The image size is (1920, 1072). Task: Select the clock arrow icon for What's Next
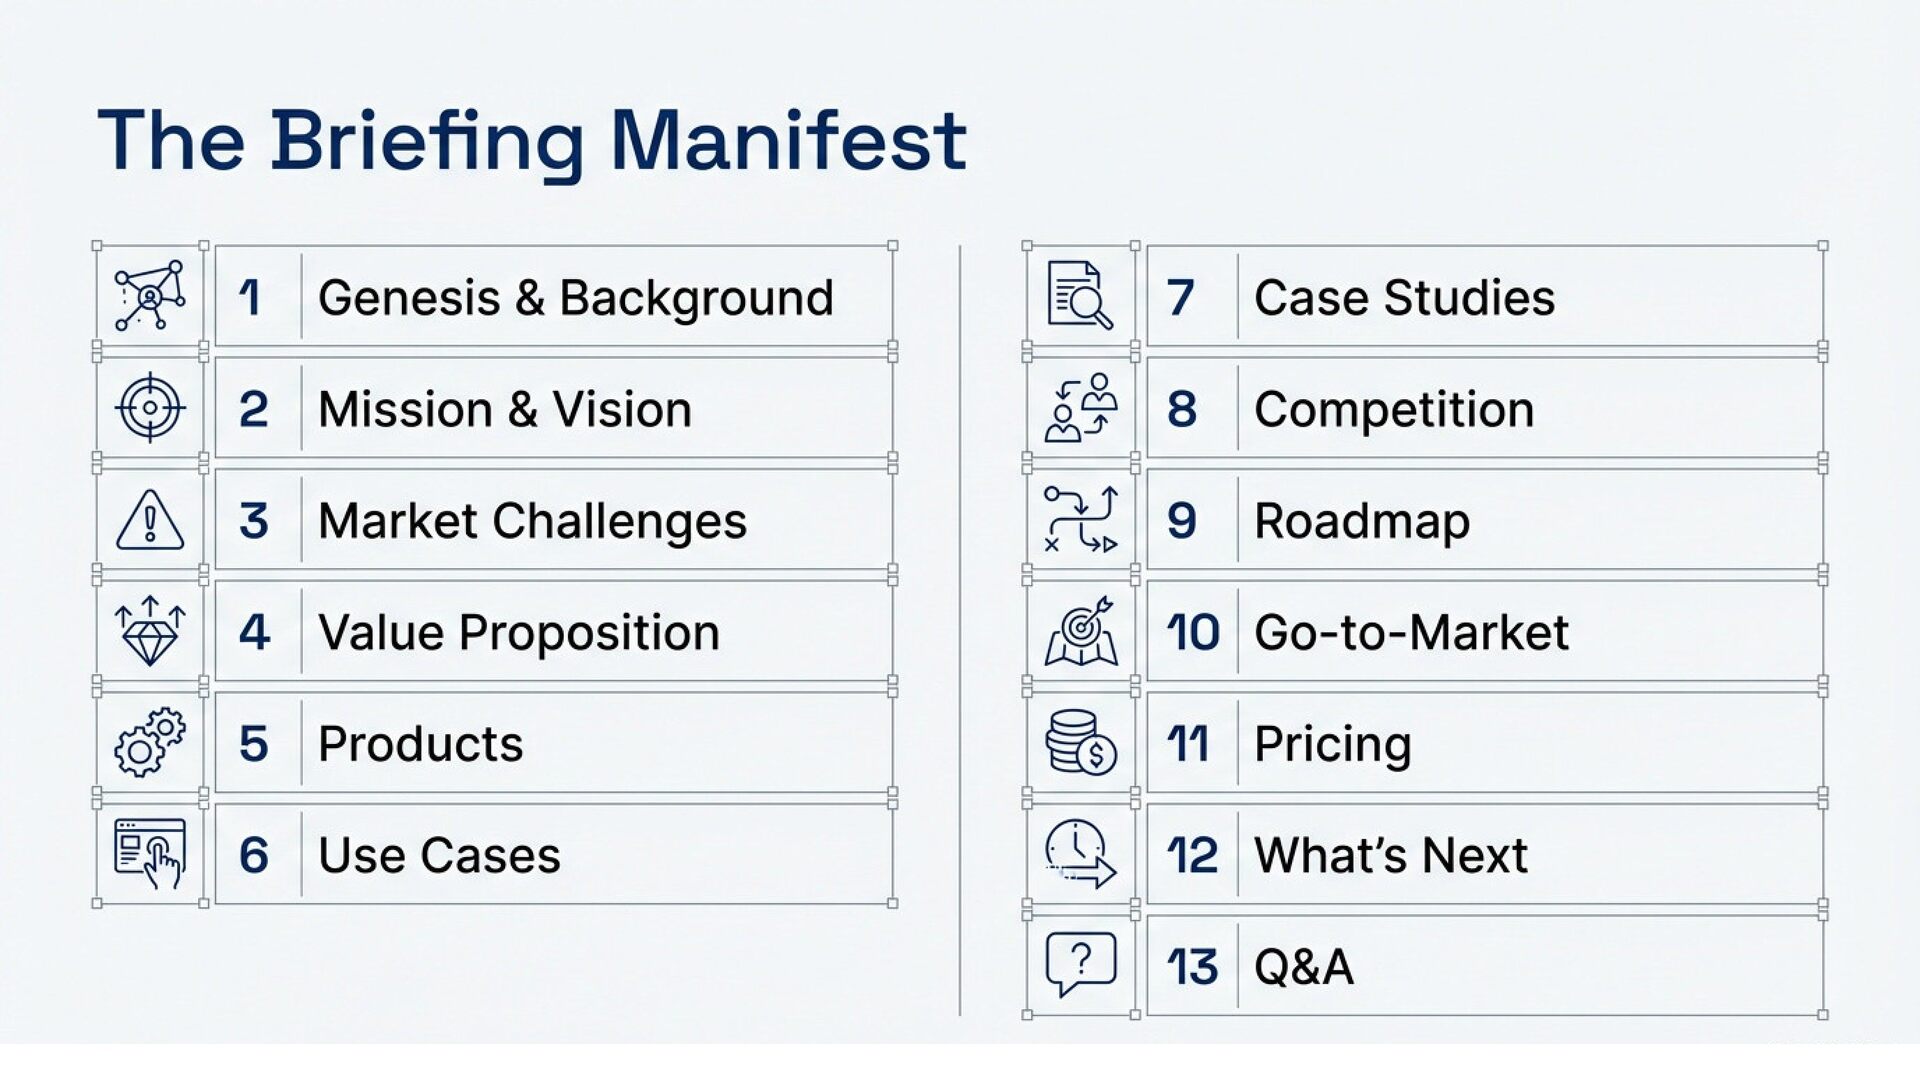click(1080, 855)
